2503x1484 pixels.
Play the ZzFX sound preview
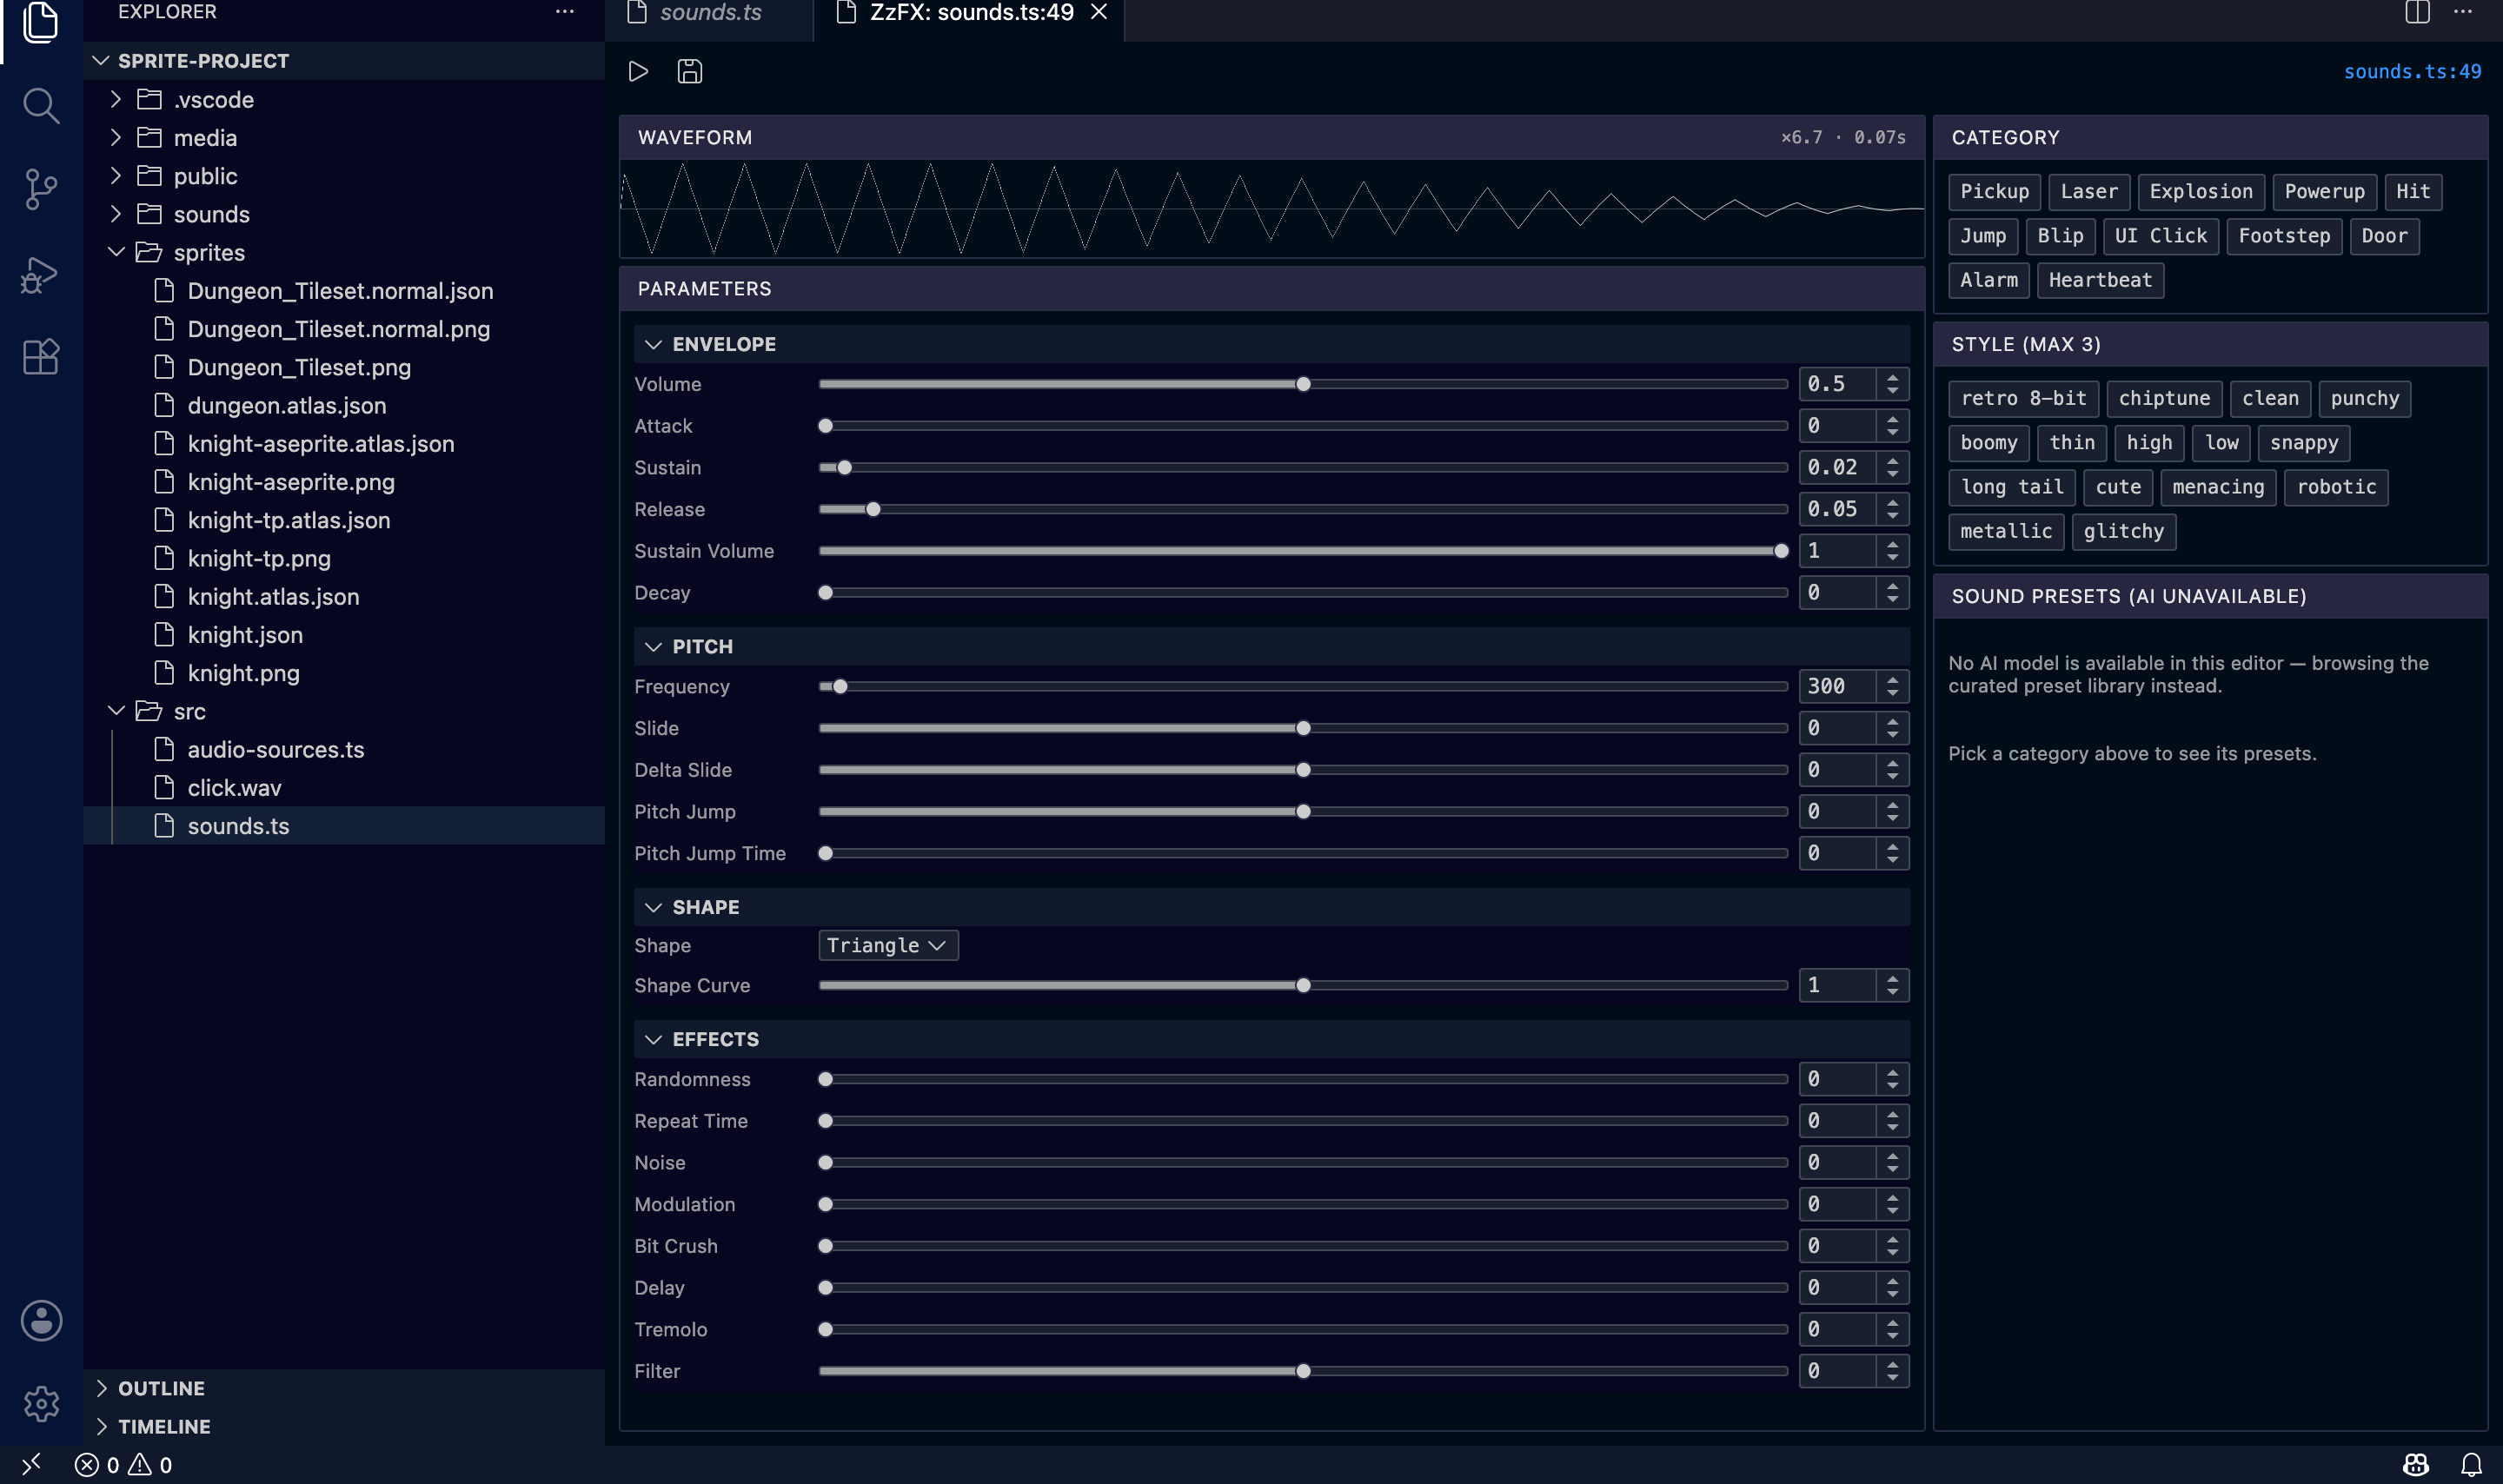[x=638, y=71]
